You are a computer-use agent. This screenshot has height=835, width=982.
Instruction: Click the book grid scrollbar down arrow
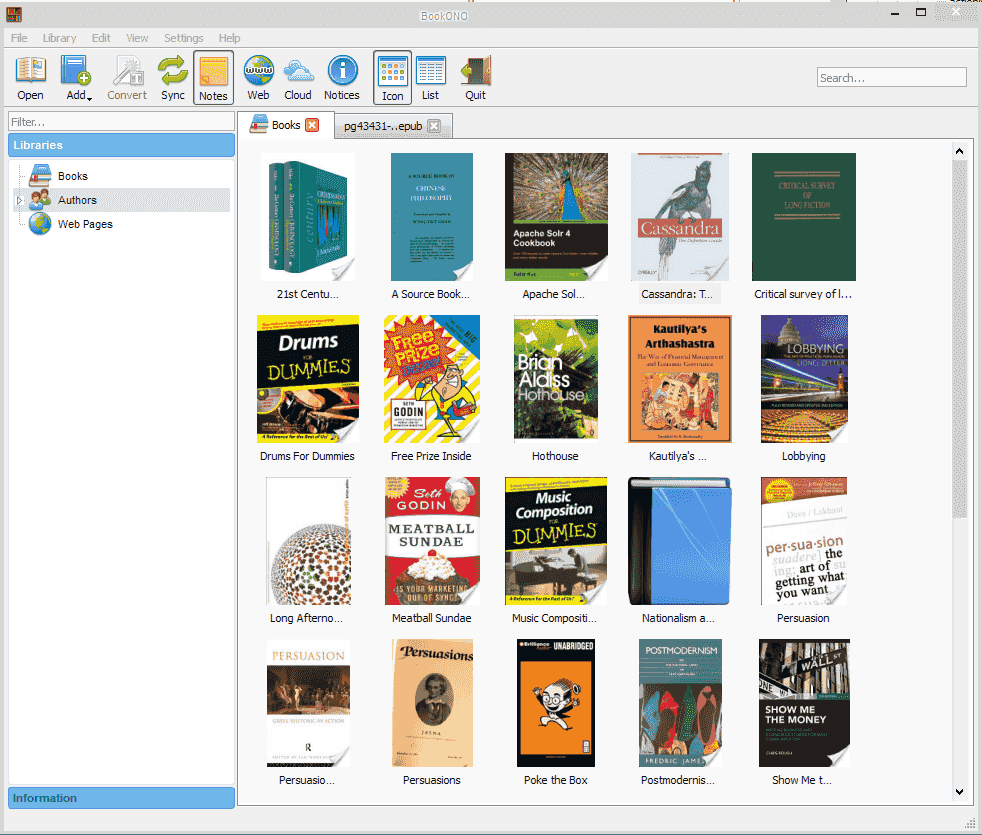point(959,792)
